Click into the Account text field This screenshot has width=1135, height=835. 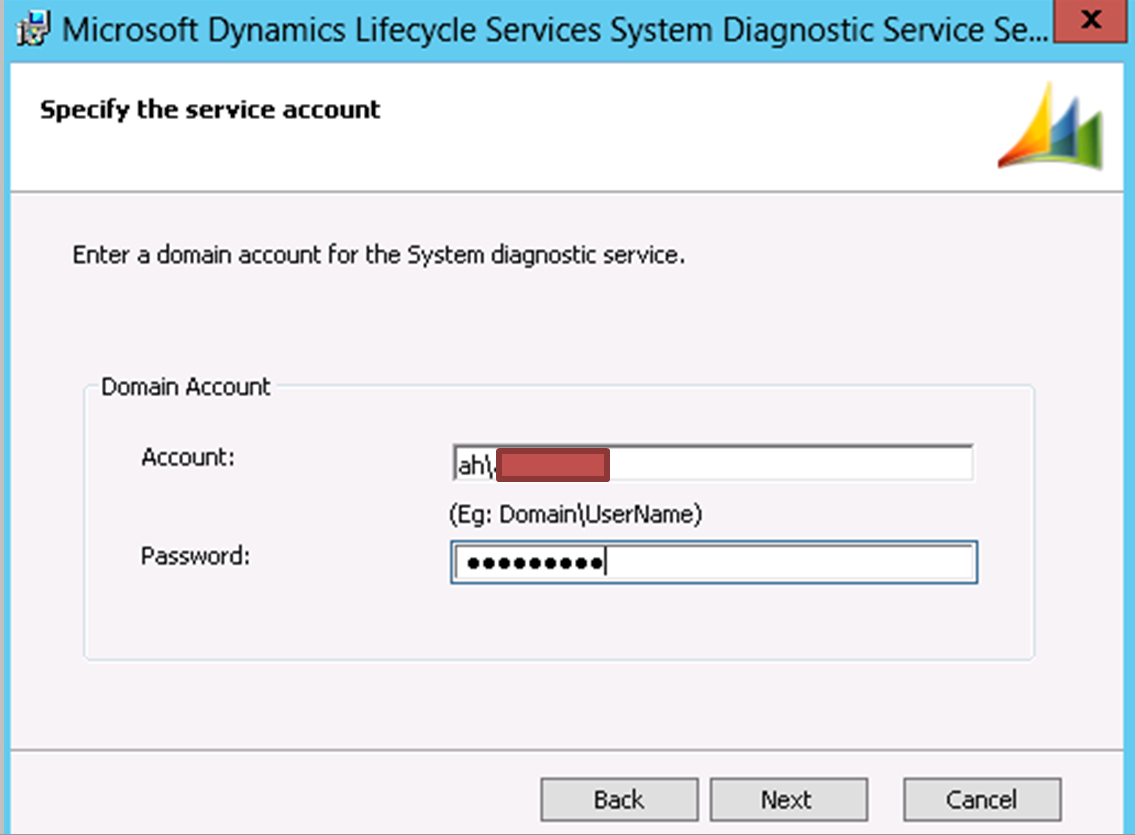[x=750, y=462]
